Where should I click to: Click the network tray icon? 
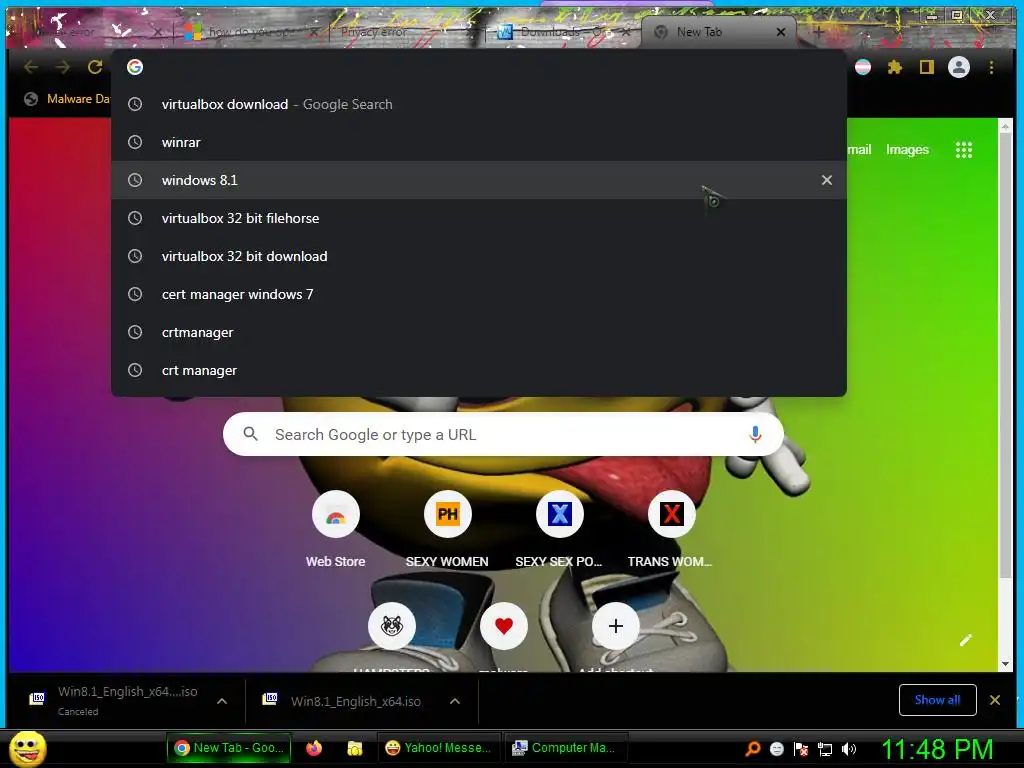(825, 750)
